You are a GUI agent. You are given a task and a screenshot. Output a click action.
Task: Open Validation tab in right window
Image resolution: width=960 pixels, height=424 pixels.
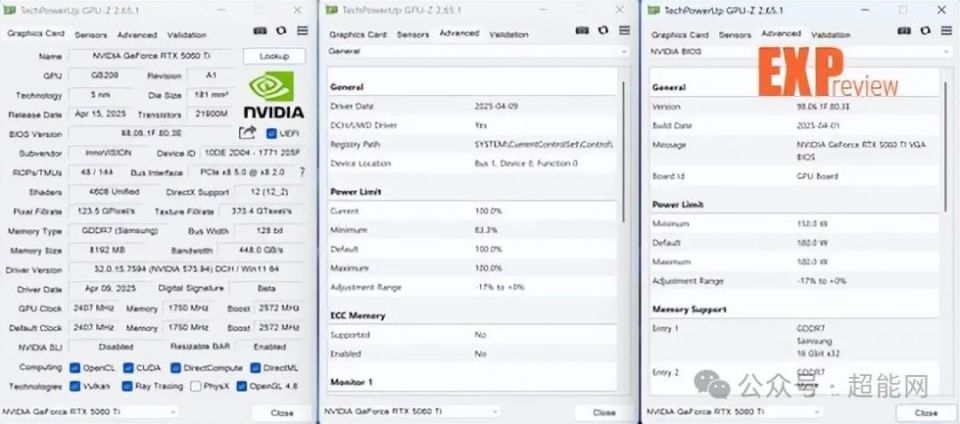[x=831, y=35]
